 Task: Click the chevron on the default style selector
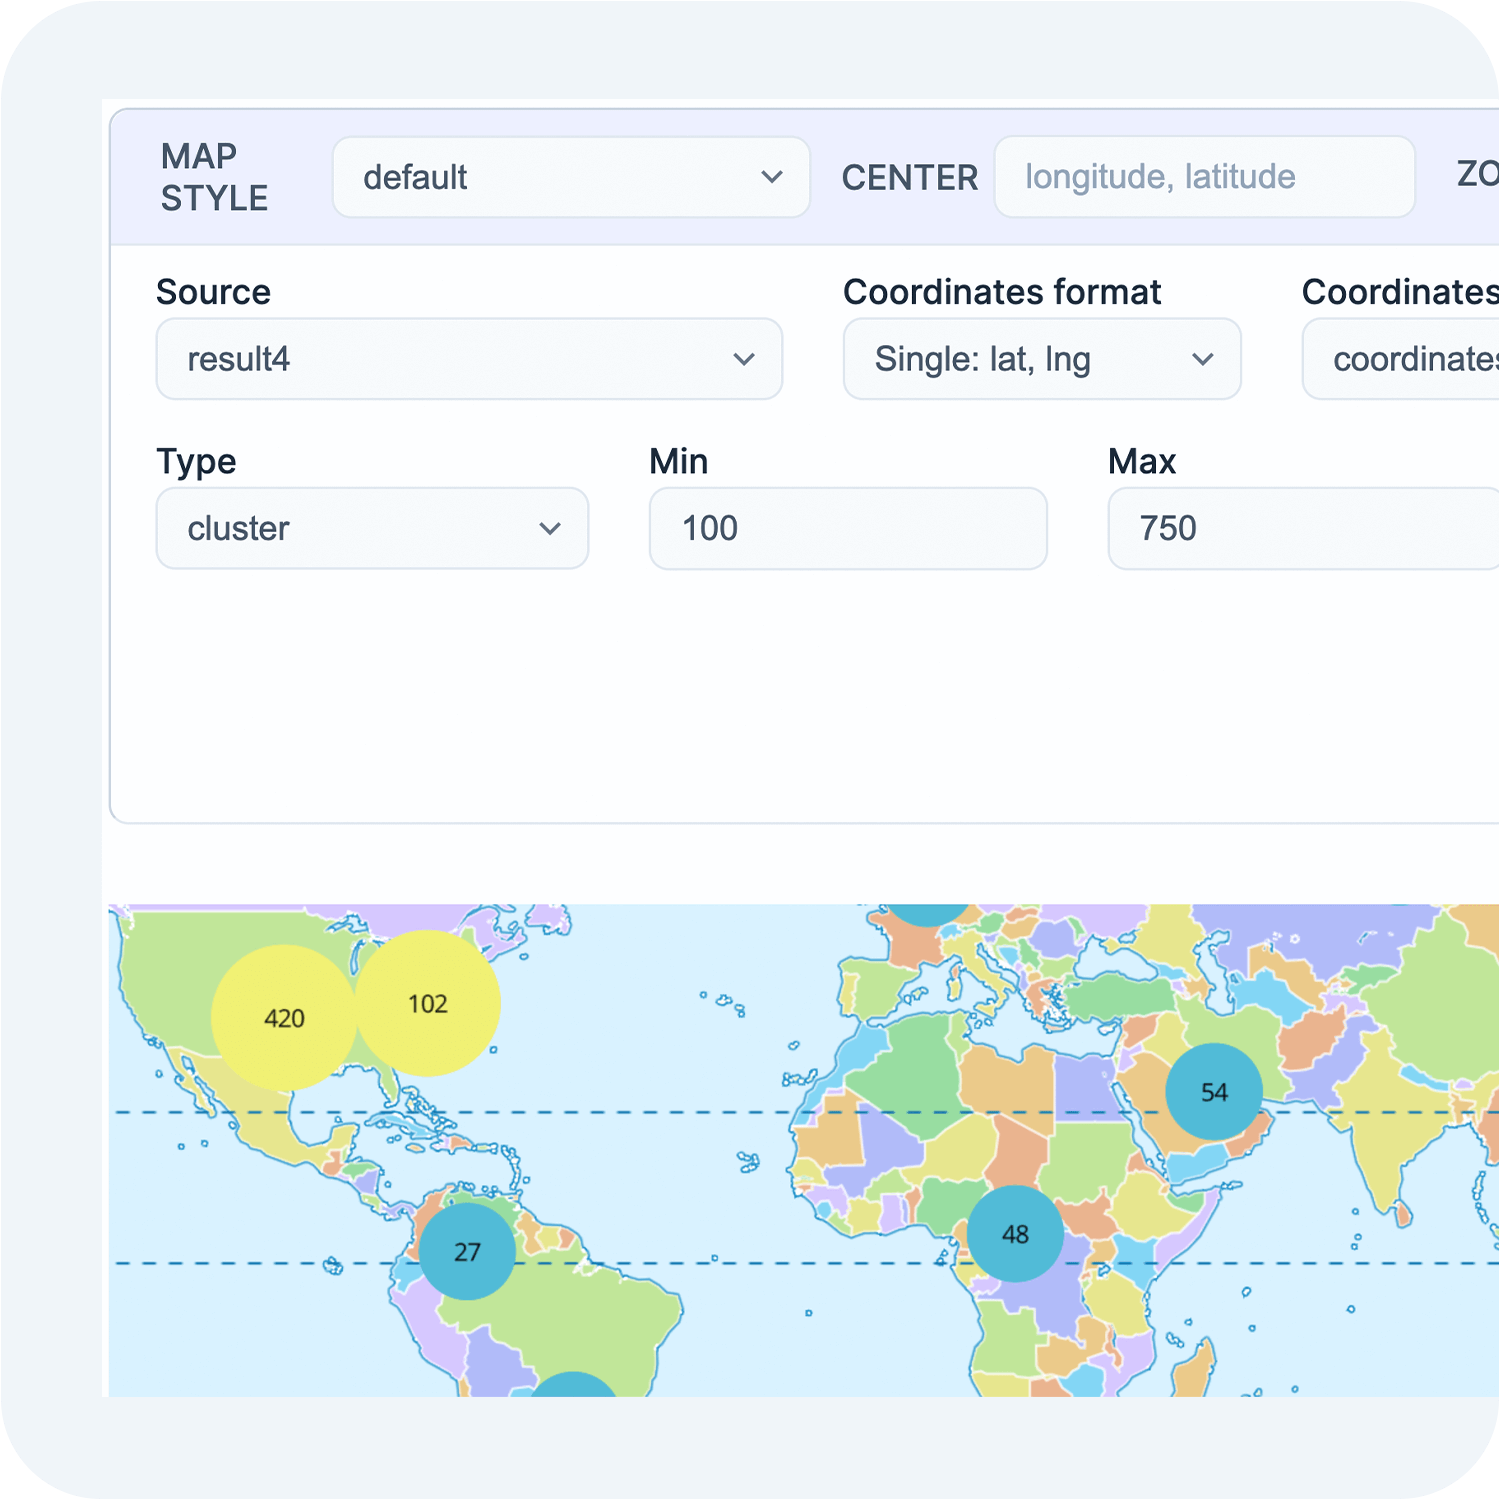[x=772, y=177]
